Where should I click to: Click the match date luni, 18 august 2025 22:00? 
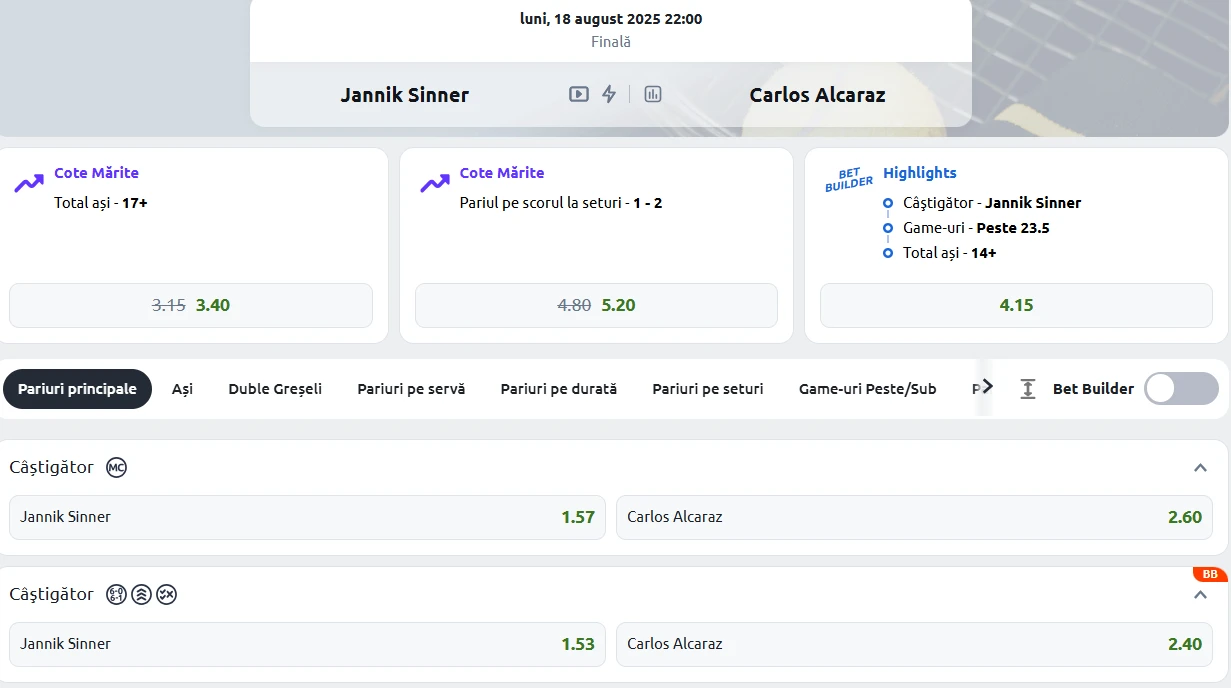click(611, 19)
